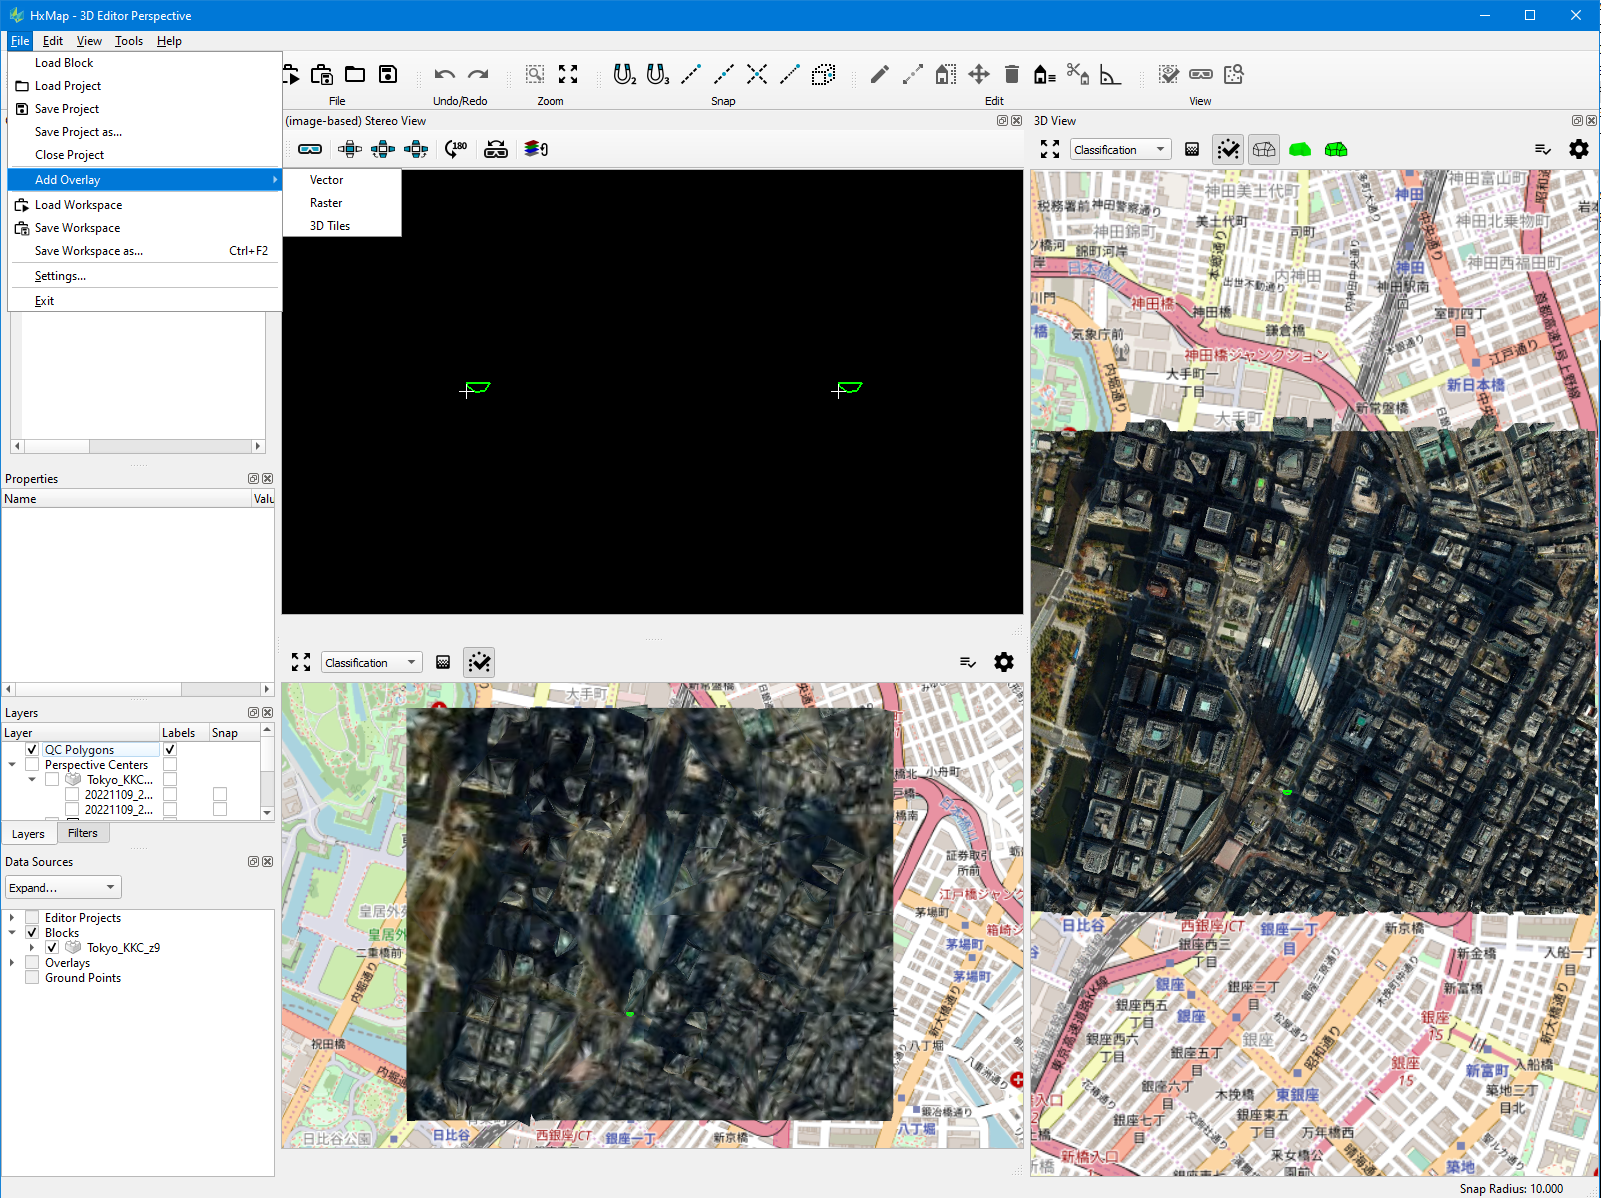Click Save Workspace in the File menu
This screenshot has height=1198, width=1601.
click(77, 228)
